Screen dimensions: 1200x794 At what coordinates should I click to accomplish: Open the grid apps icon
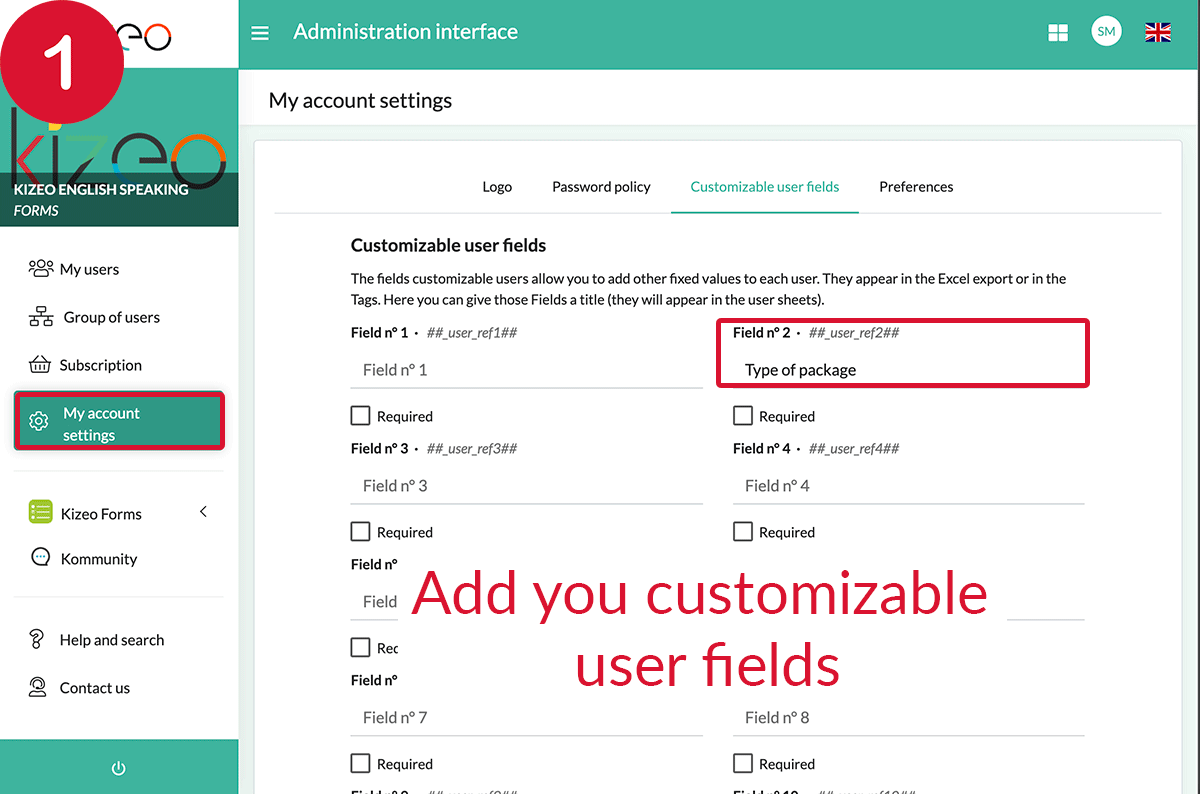click(x=1057, y=33)
